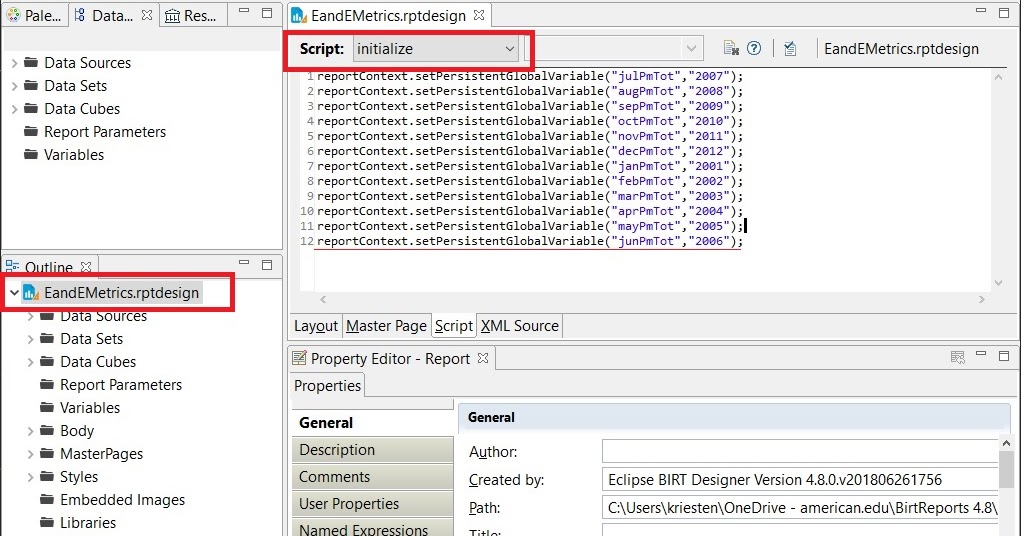Click the script editor scroll right arrow
Viewport: 1021px width, 536px height.
982,300
